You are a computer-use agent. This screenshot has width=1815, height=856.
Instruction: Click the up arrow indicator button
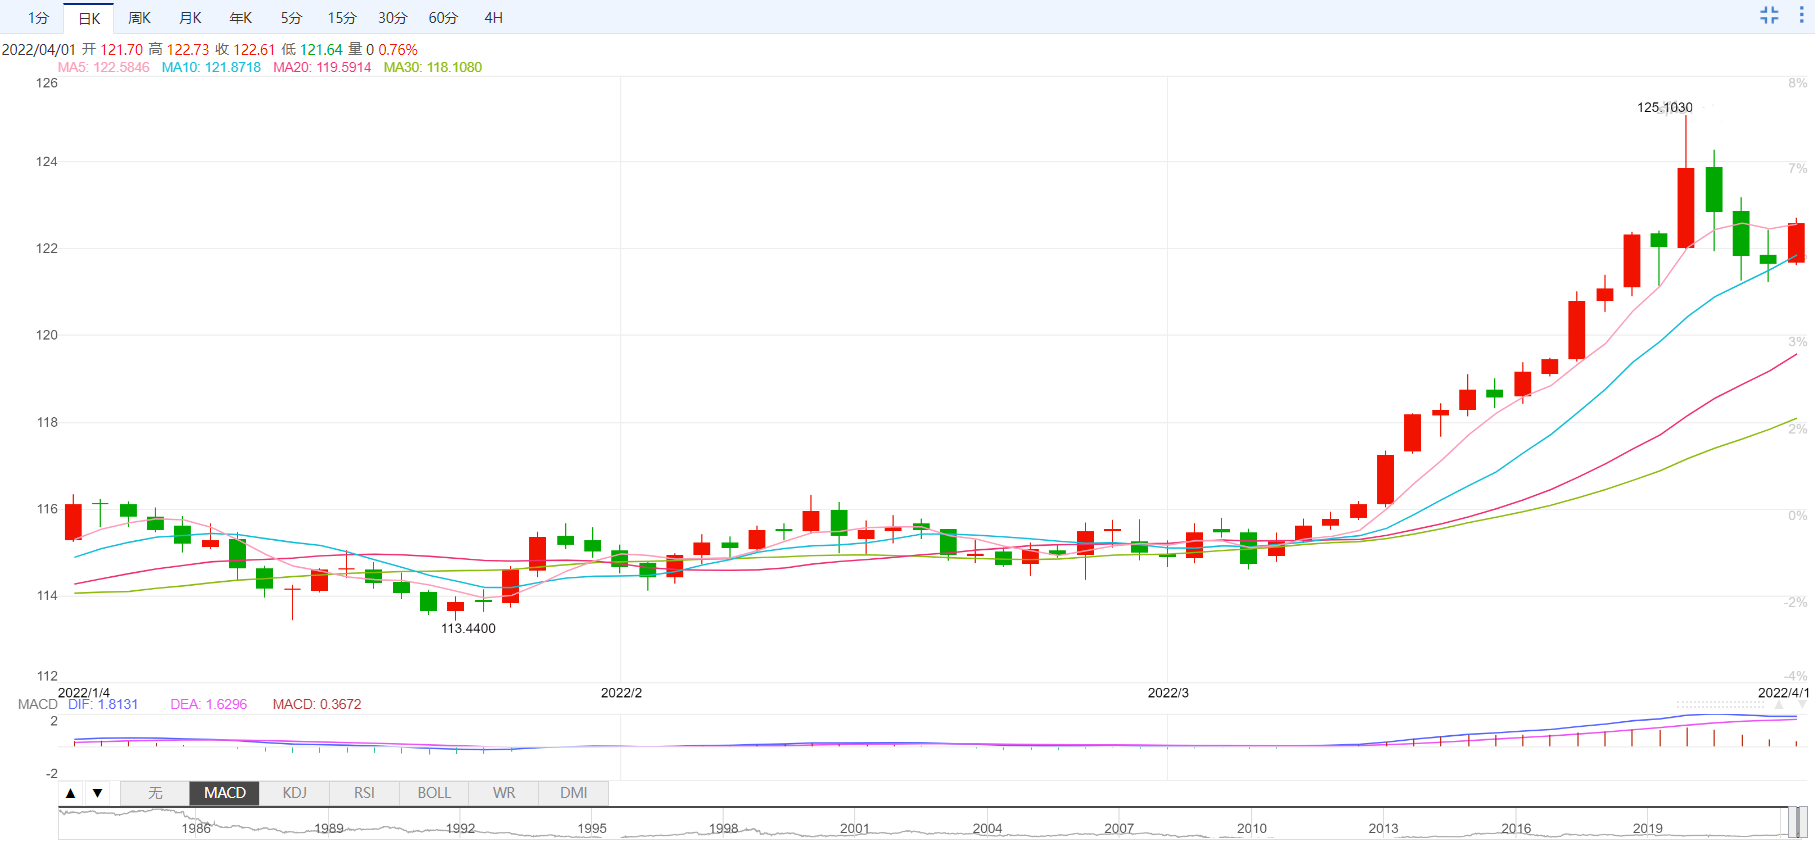click(x=70, y=793)
